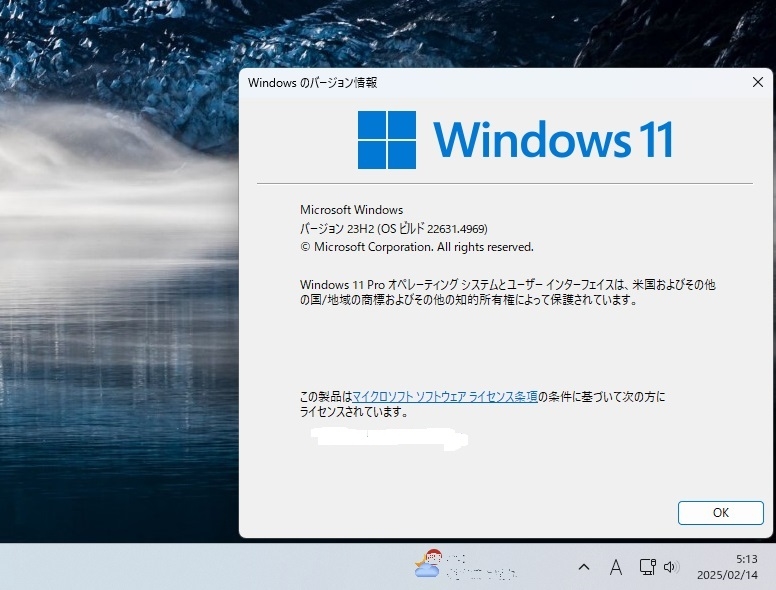This screenshot has width=776, height=590.
Task: Open the volume speaker icon
Action: 671,567
